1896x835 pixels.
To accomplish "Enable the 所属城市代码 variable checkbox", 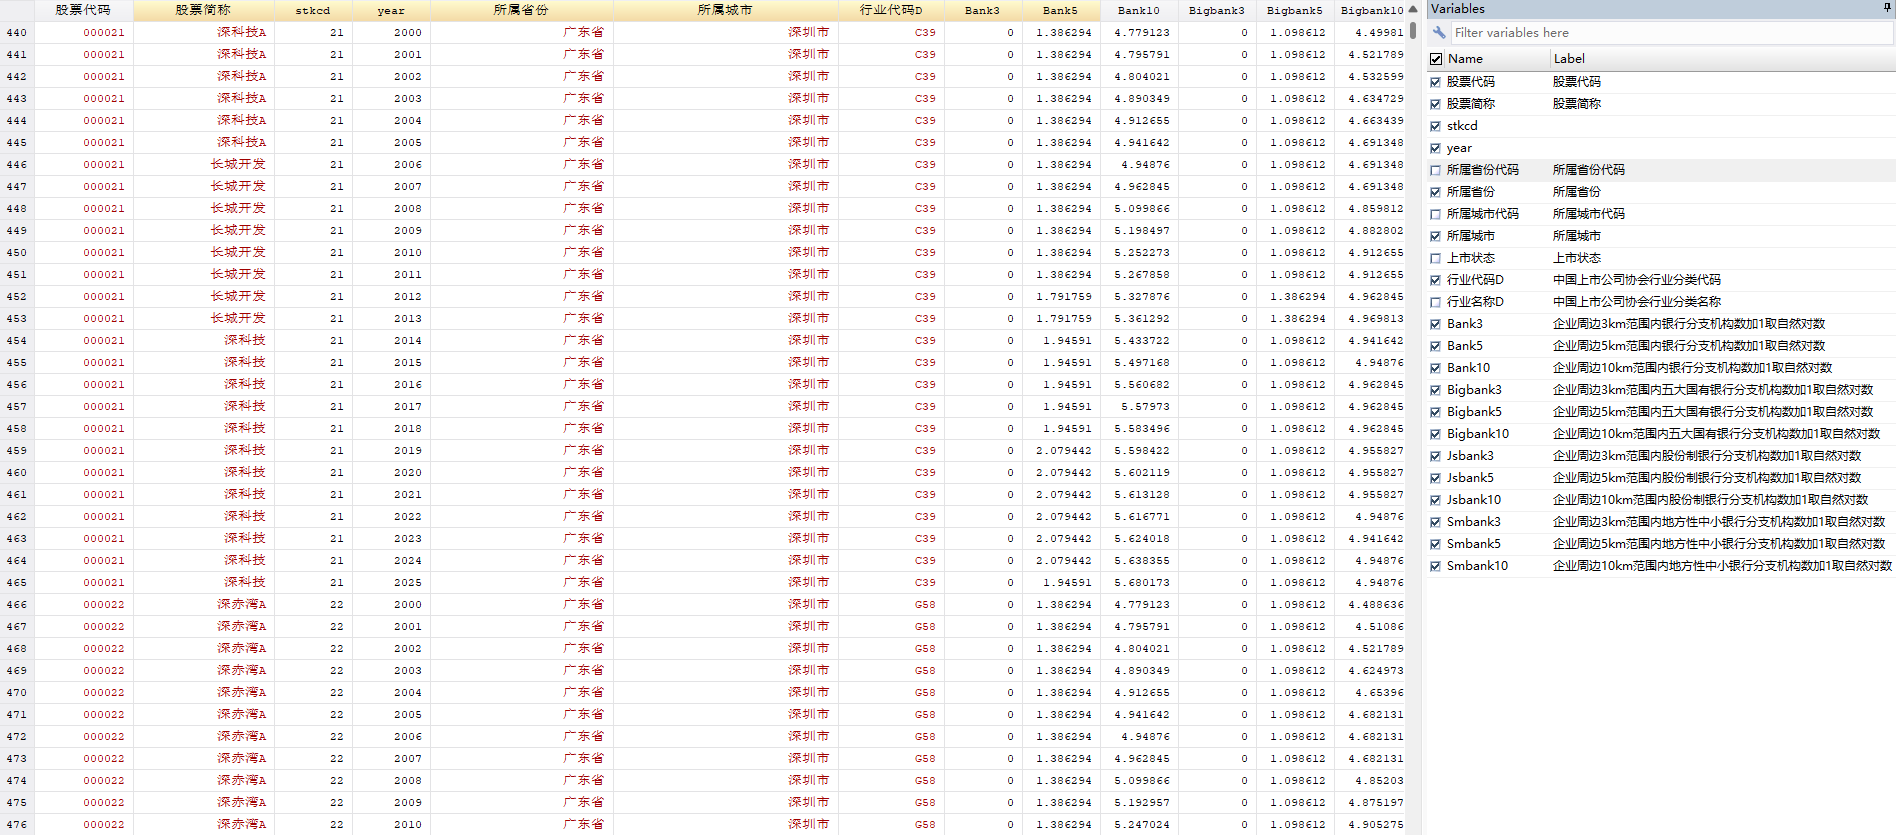I will click(x=1436, y=214).
